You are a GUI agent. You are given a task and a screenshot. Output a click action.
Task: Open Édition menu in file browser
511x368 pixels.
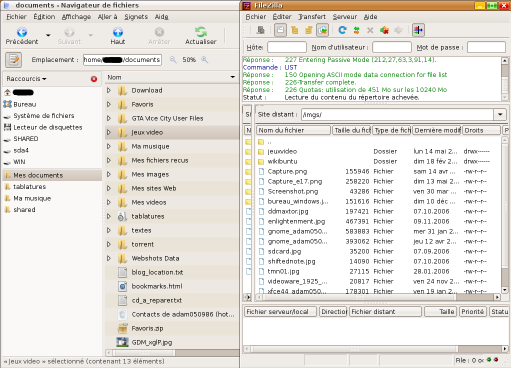tap(44, 17)
